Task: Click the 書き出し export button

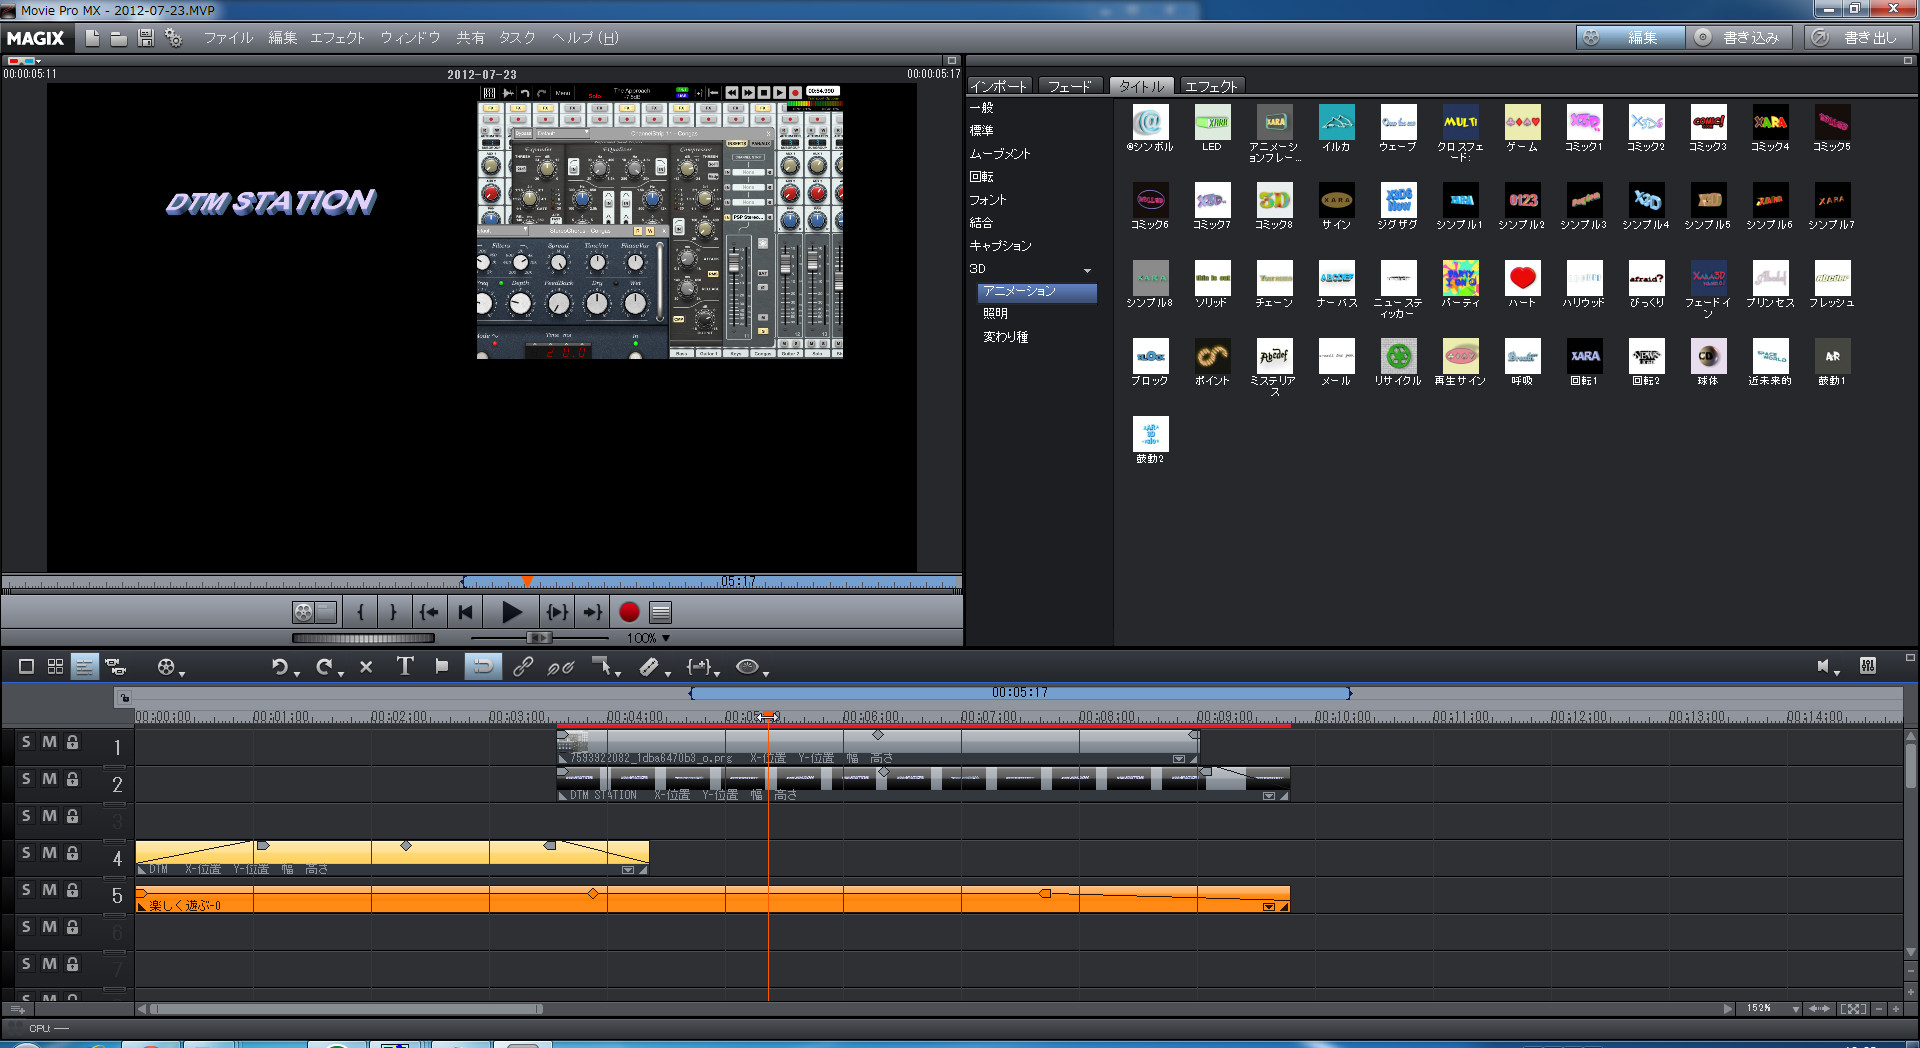Action: tap(1859, 38)
